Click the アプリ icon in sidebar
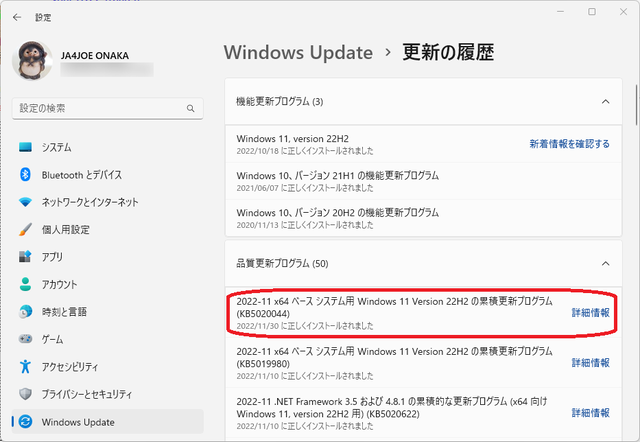Viewport: 640px width, 442px height. (x=25, y=257)
